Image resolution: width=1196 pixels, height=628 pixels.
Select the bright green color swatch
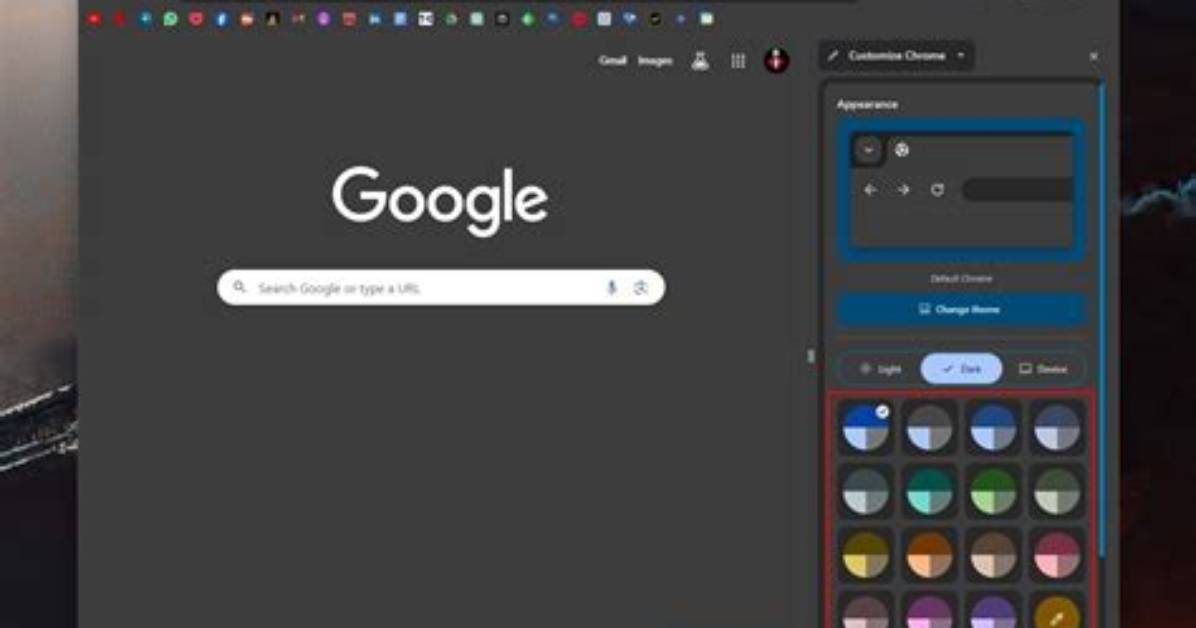pyautogui.click(x=993, y=491)
